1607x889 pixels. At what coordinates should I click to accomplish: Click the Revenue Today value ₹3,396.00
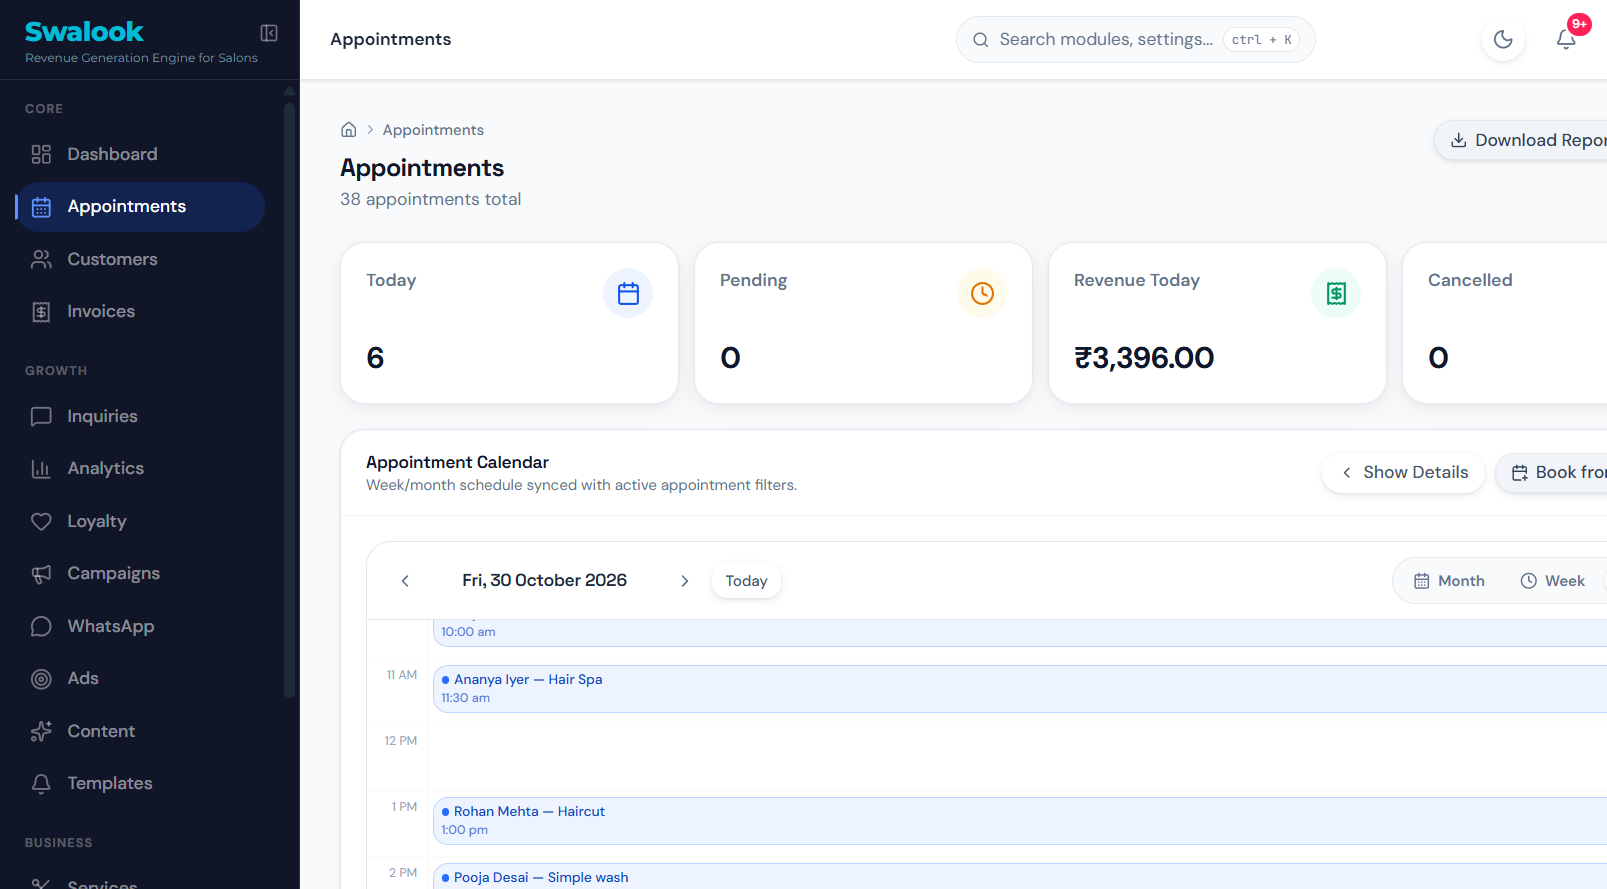[x=1144, y=358]
